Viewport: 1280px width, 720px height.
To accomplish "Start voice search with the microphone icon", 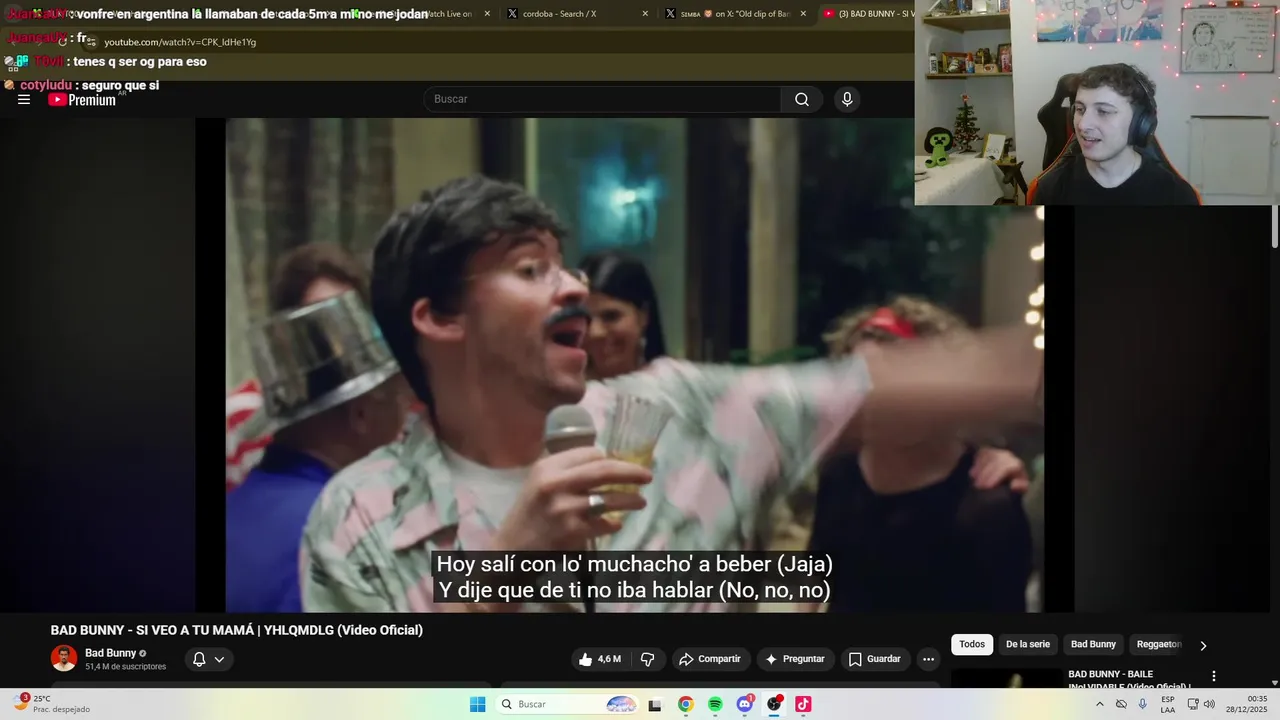I will (x=847, y=99).
